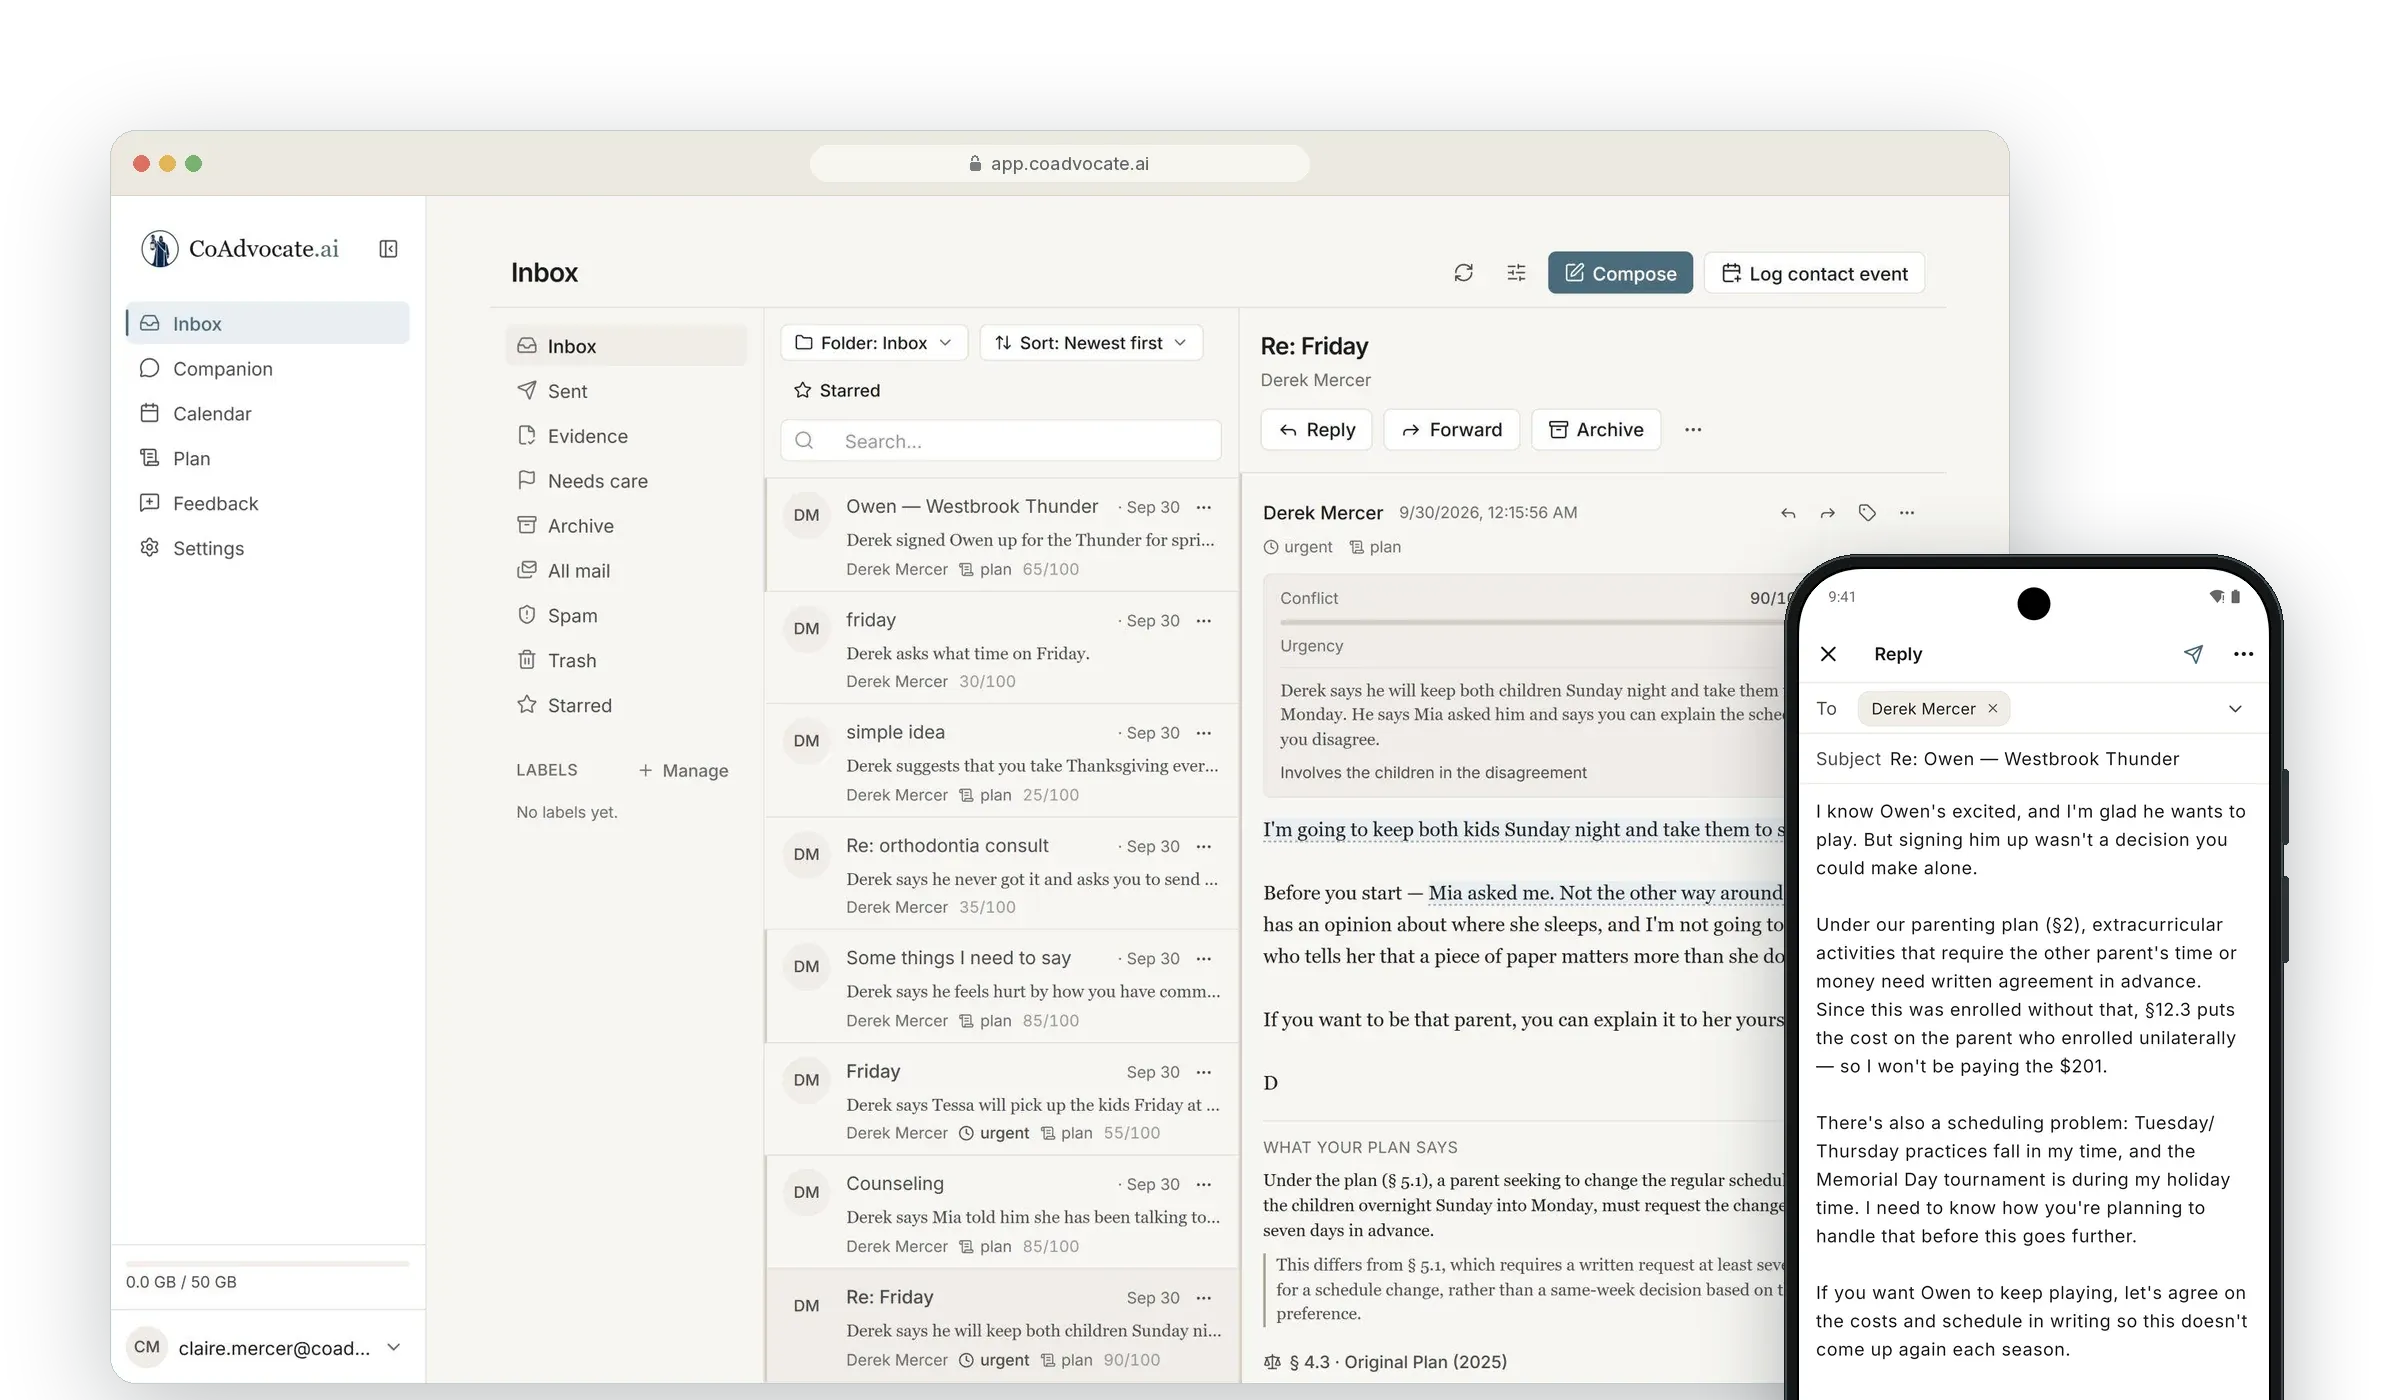2400x1400 pixels.
Task: Click Manage next to Labels
Action: [x=683, y=771]
